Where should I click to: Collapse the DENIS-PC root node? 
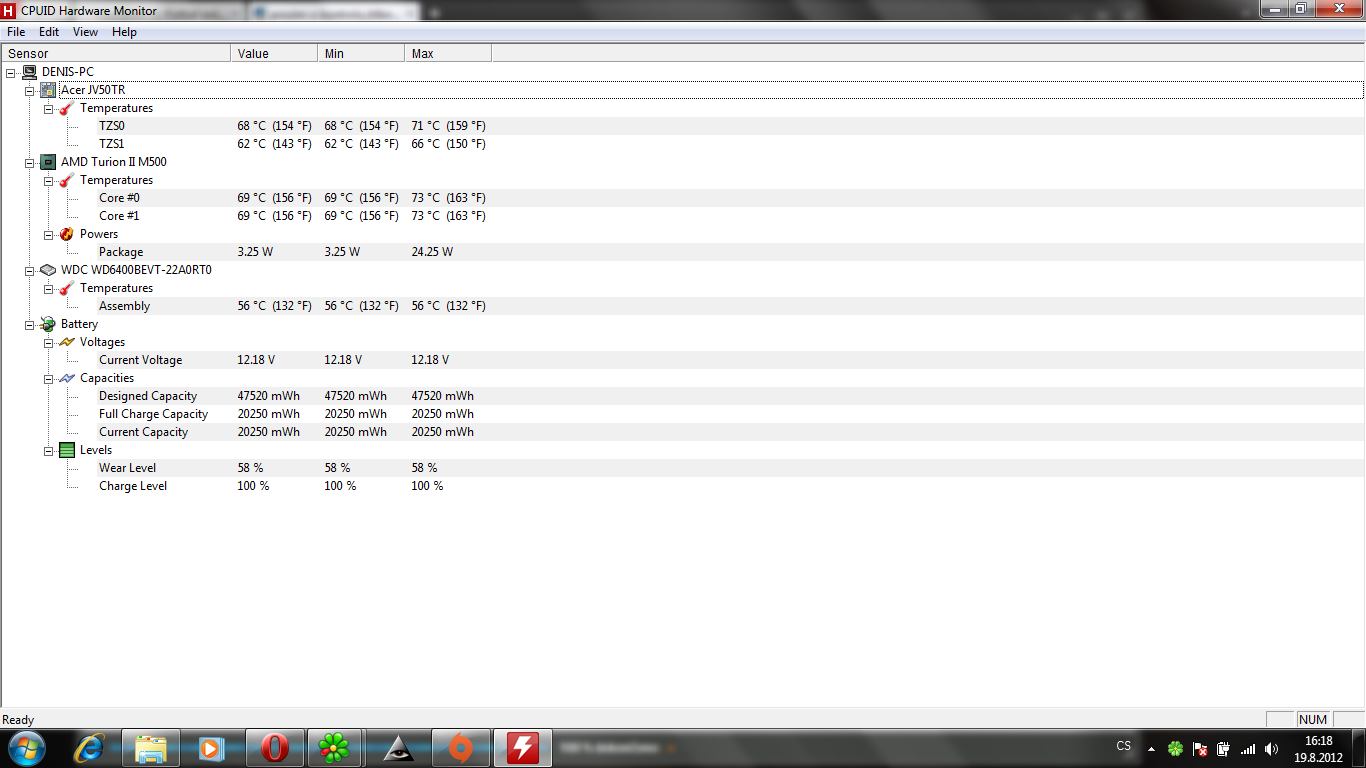11,72
